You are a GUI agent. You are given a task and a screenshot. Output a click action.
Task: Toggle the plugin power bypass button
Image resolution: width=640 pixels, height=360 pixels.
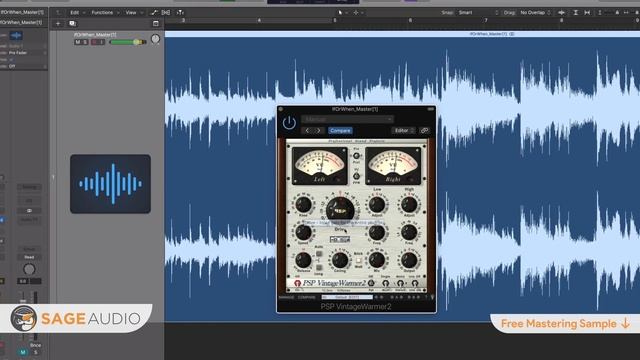click(x=289, y=122)
